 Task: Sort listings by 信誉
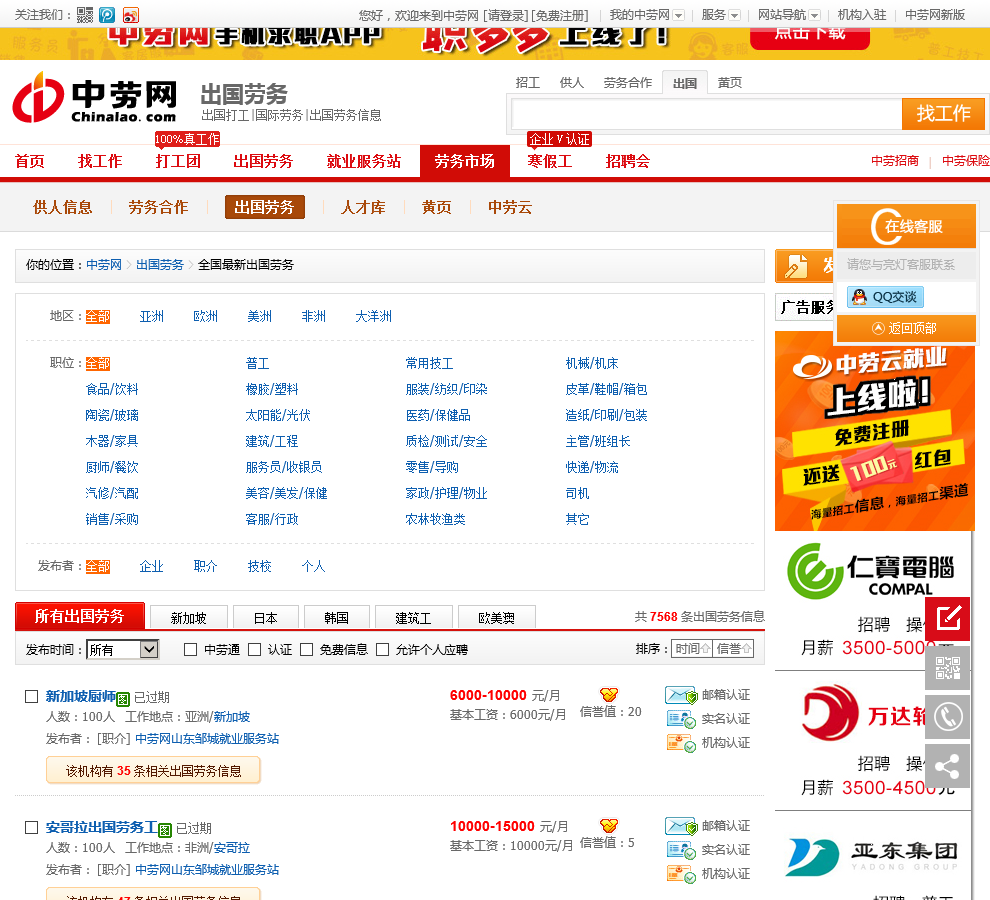click(x=734, y=649)
